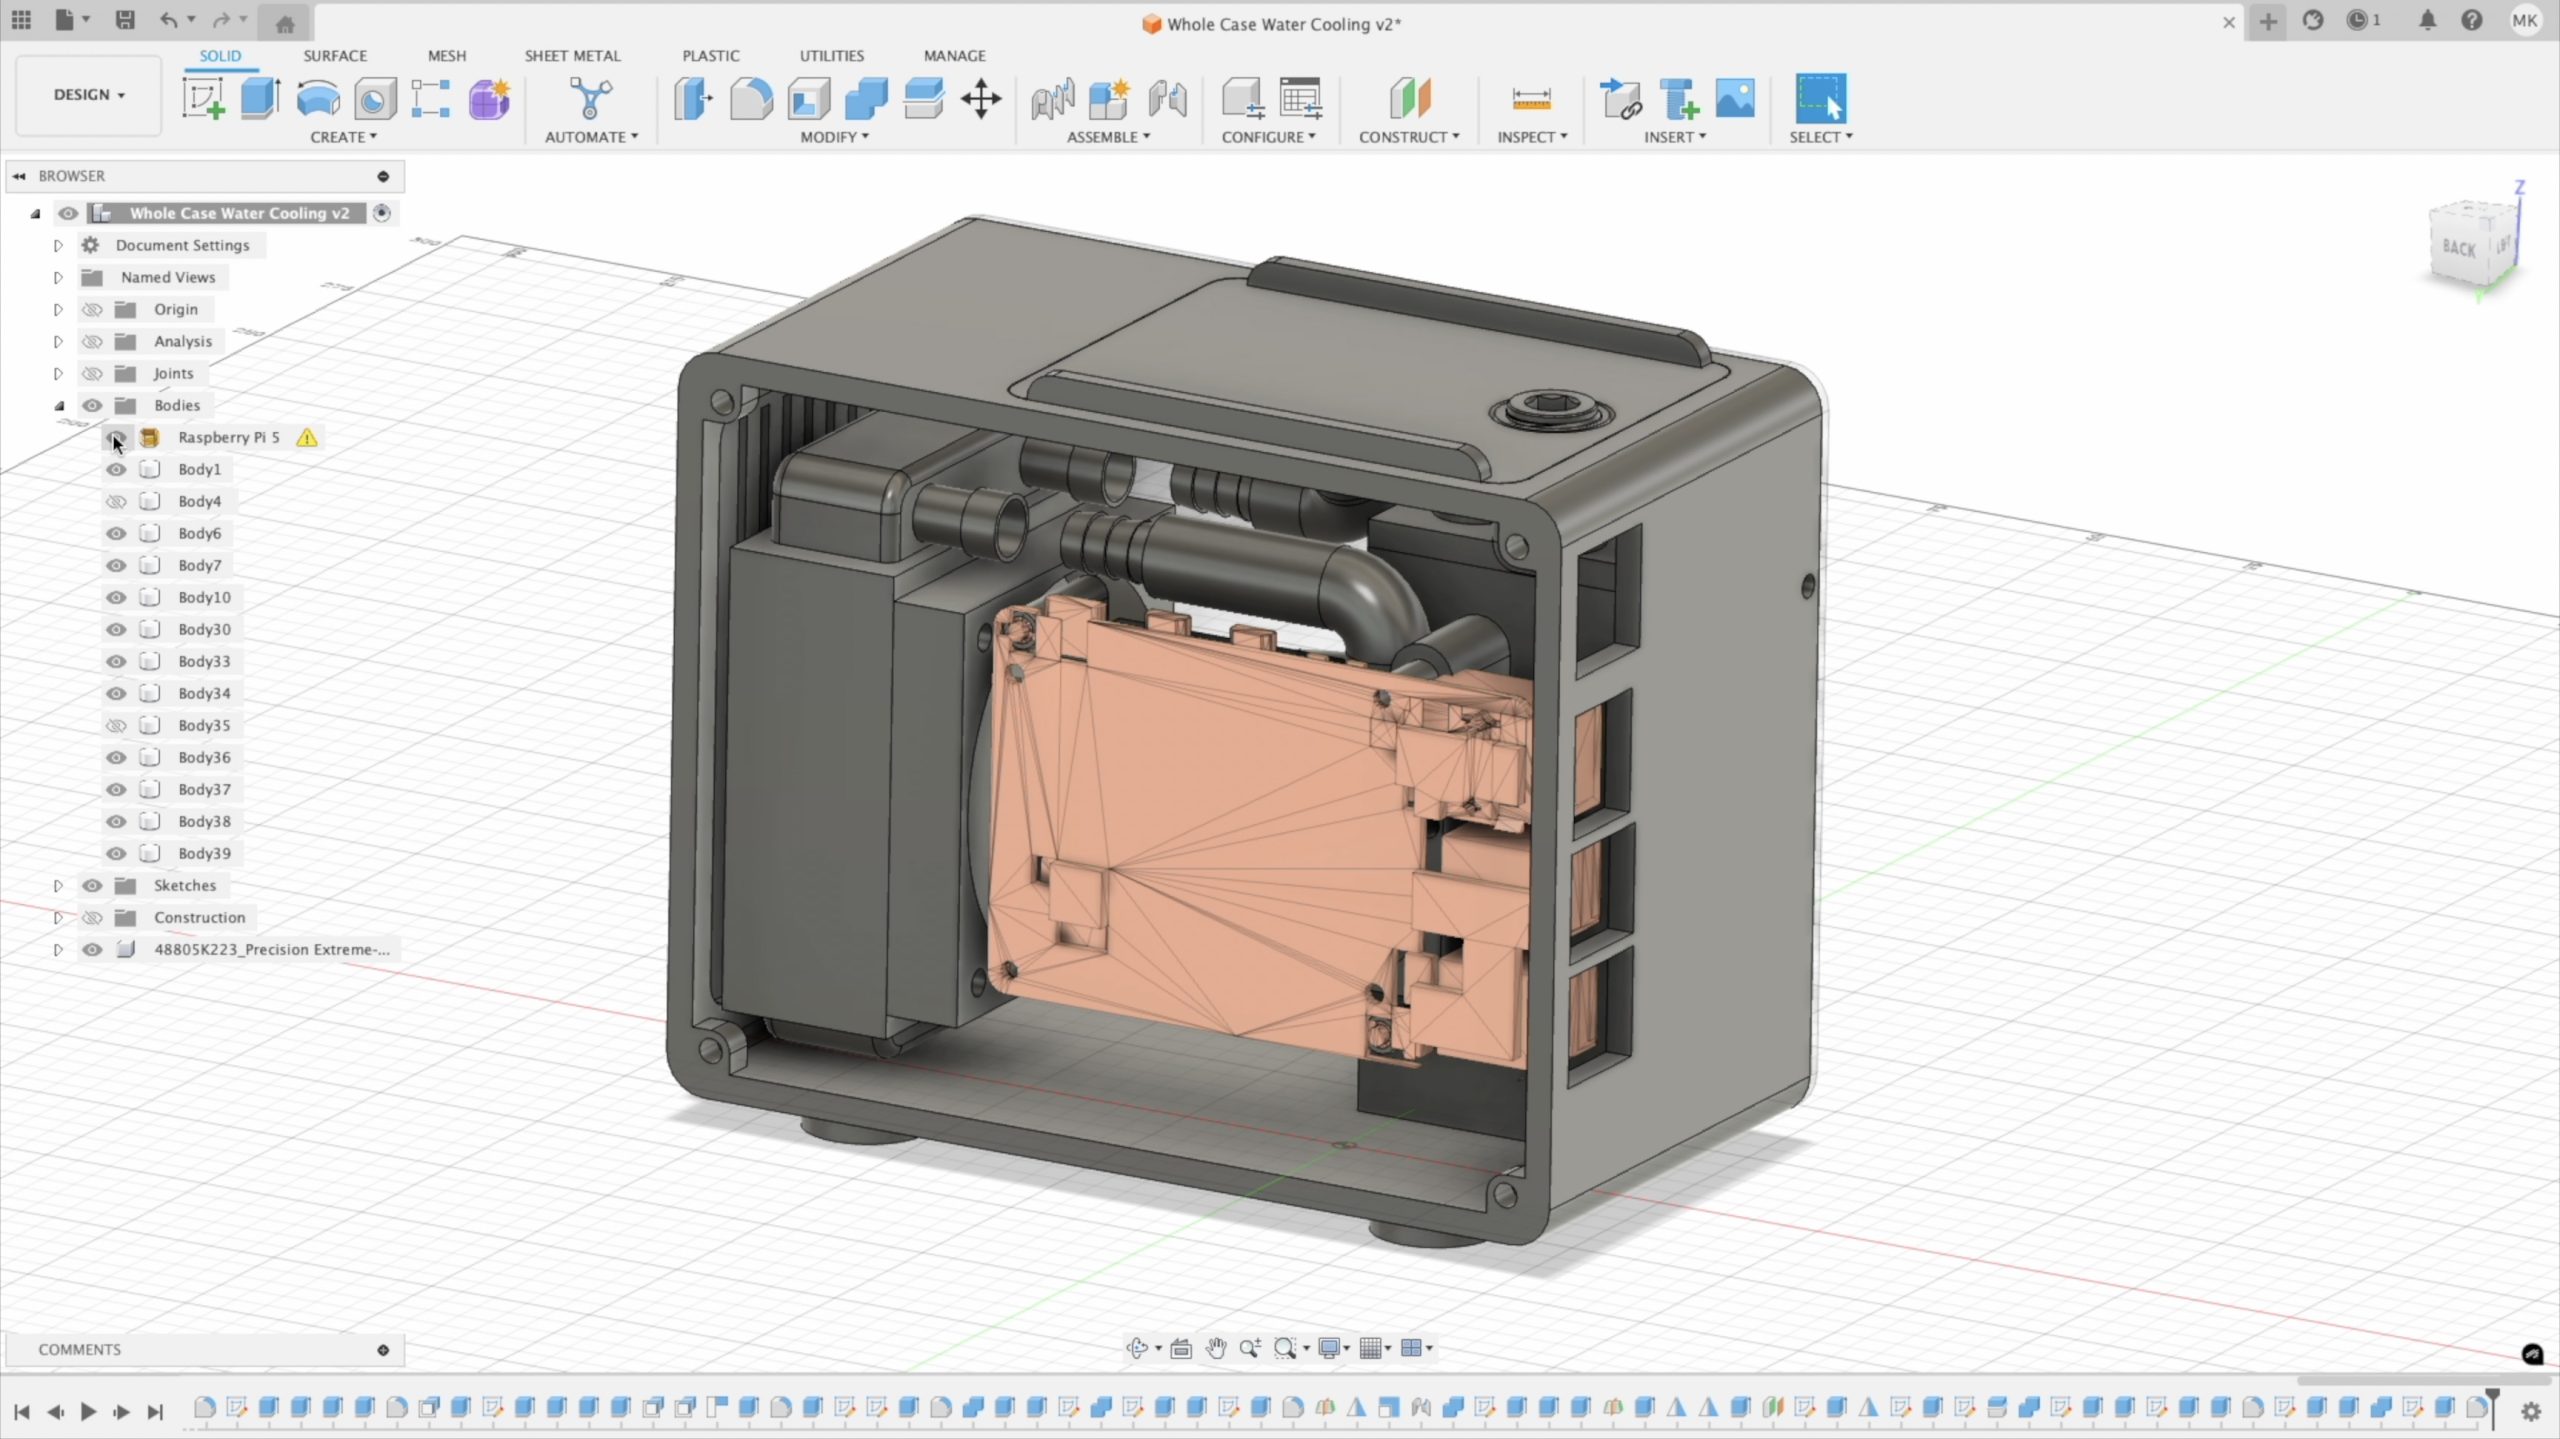Screen dimensions: 2560x1439
Task: Open the CONSTRUCT menu
Action: 1408,136
